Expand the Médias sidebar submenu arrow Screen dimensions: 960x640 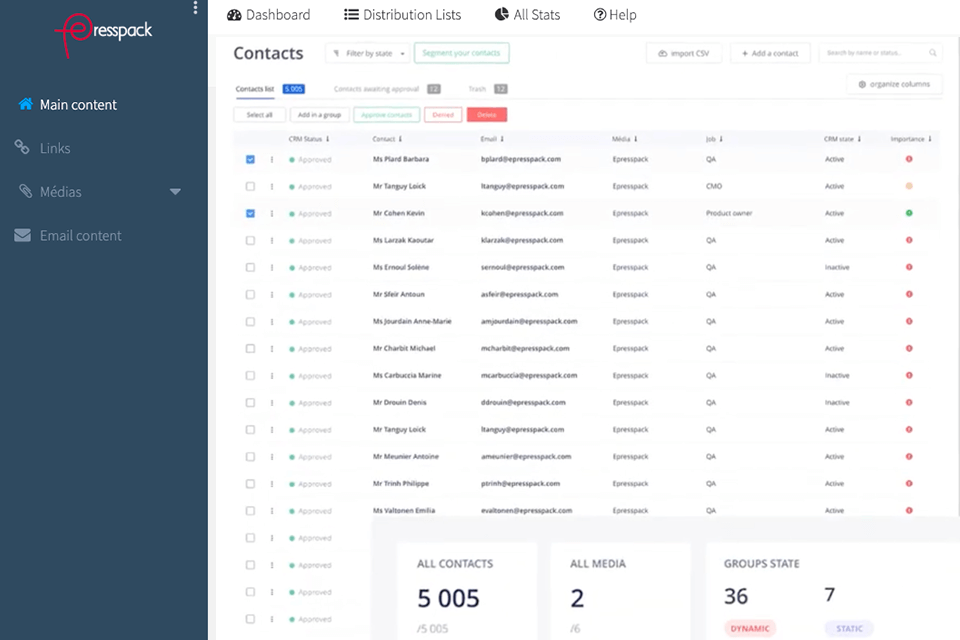175,192
